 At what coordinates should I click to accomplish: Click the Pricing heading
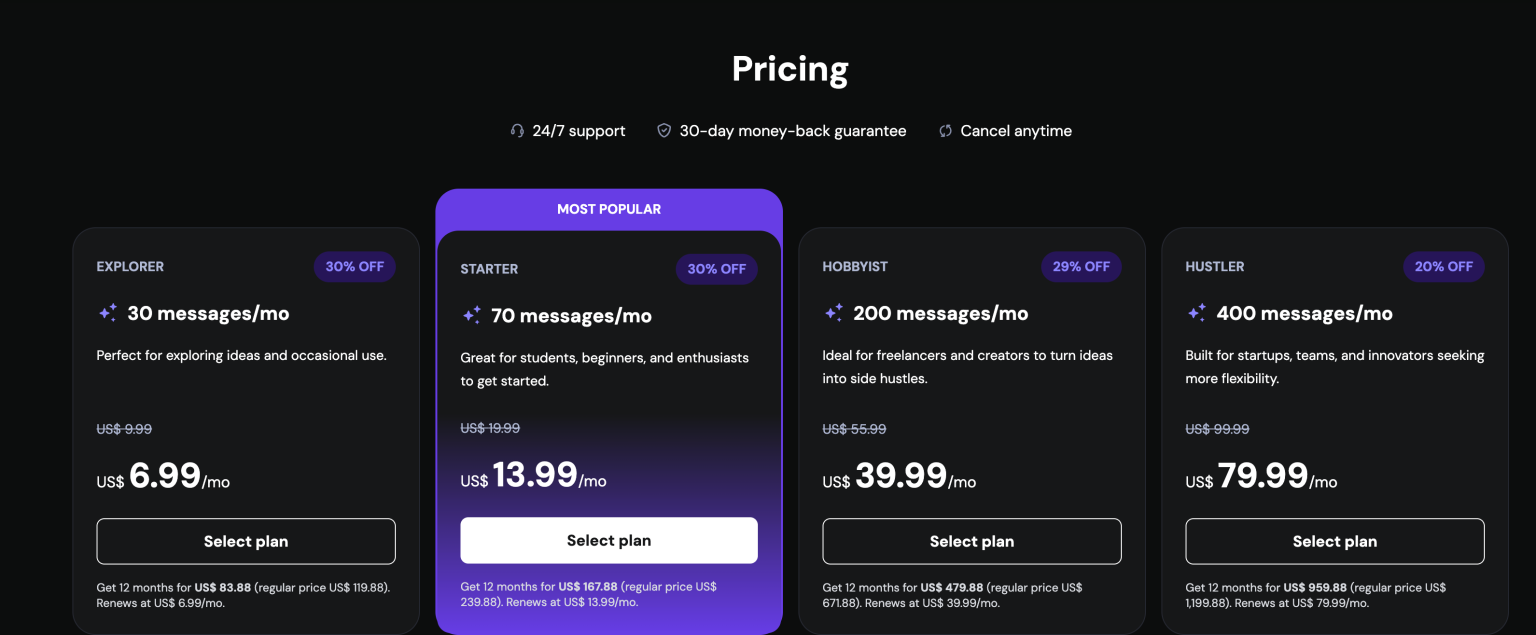790,68
